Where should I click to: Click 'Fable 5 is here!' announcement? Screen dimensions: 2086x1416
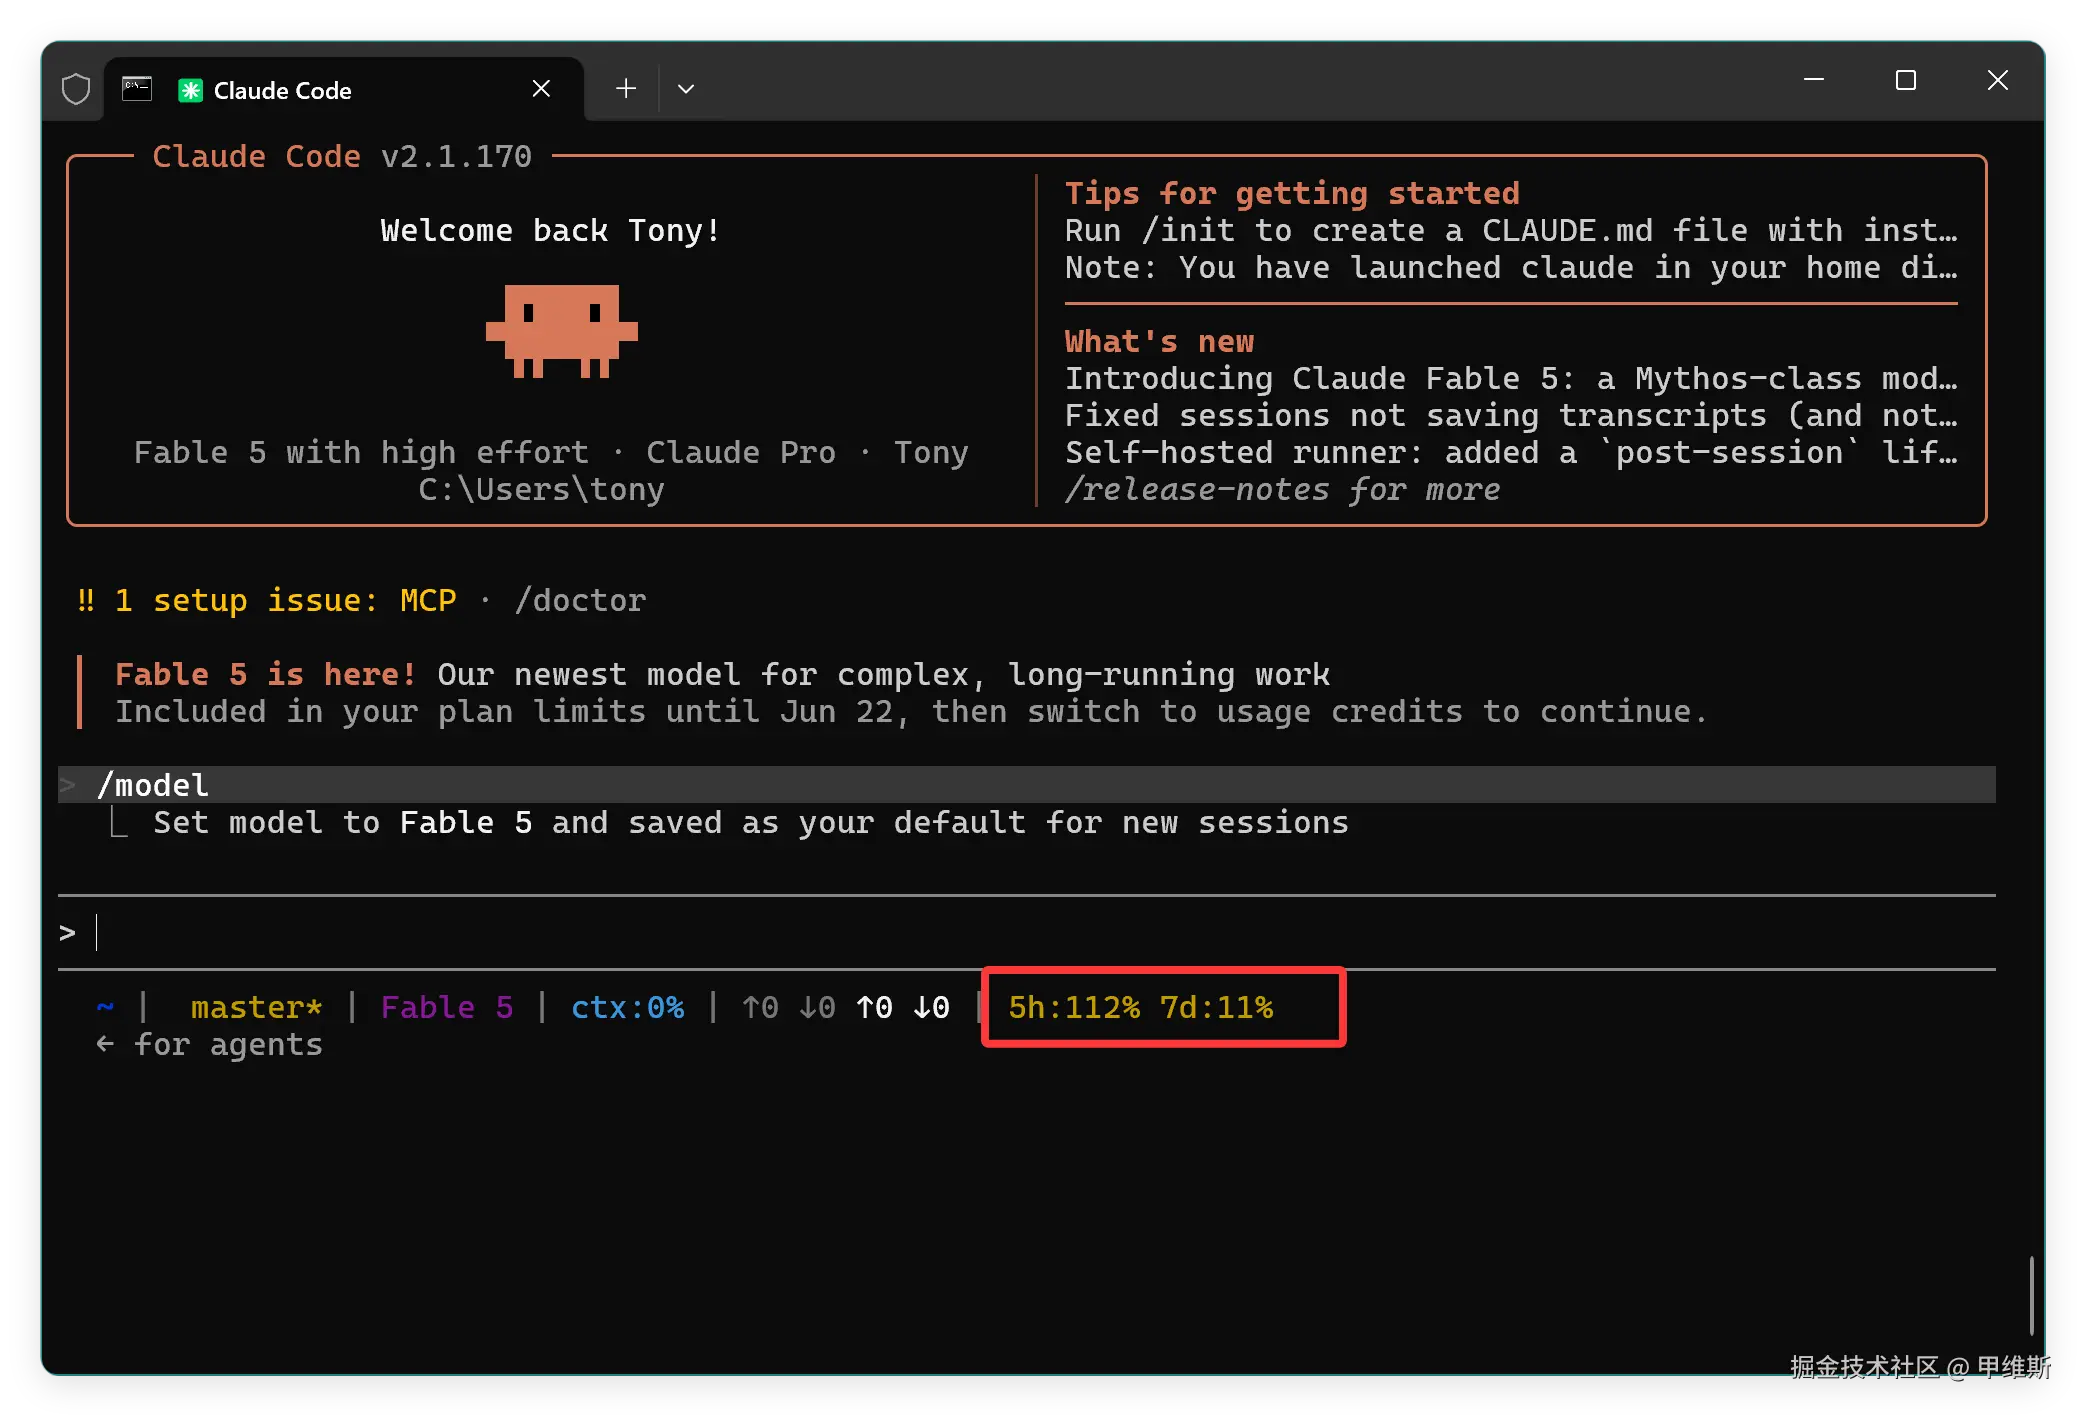265,674
